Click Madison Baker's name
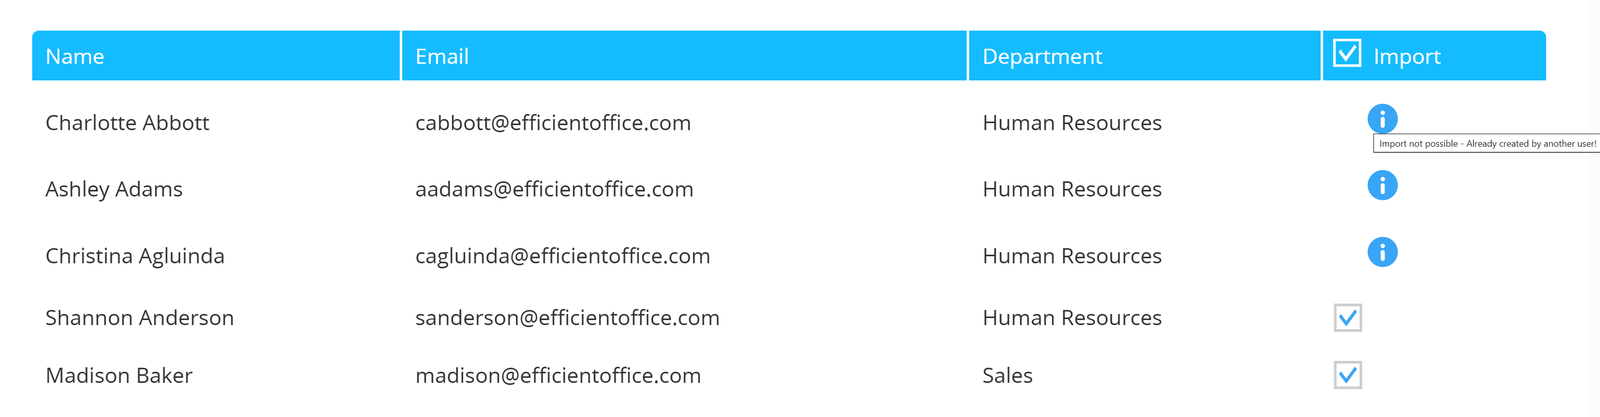 119,376
